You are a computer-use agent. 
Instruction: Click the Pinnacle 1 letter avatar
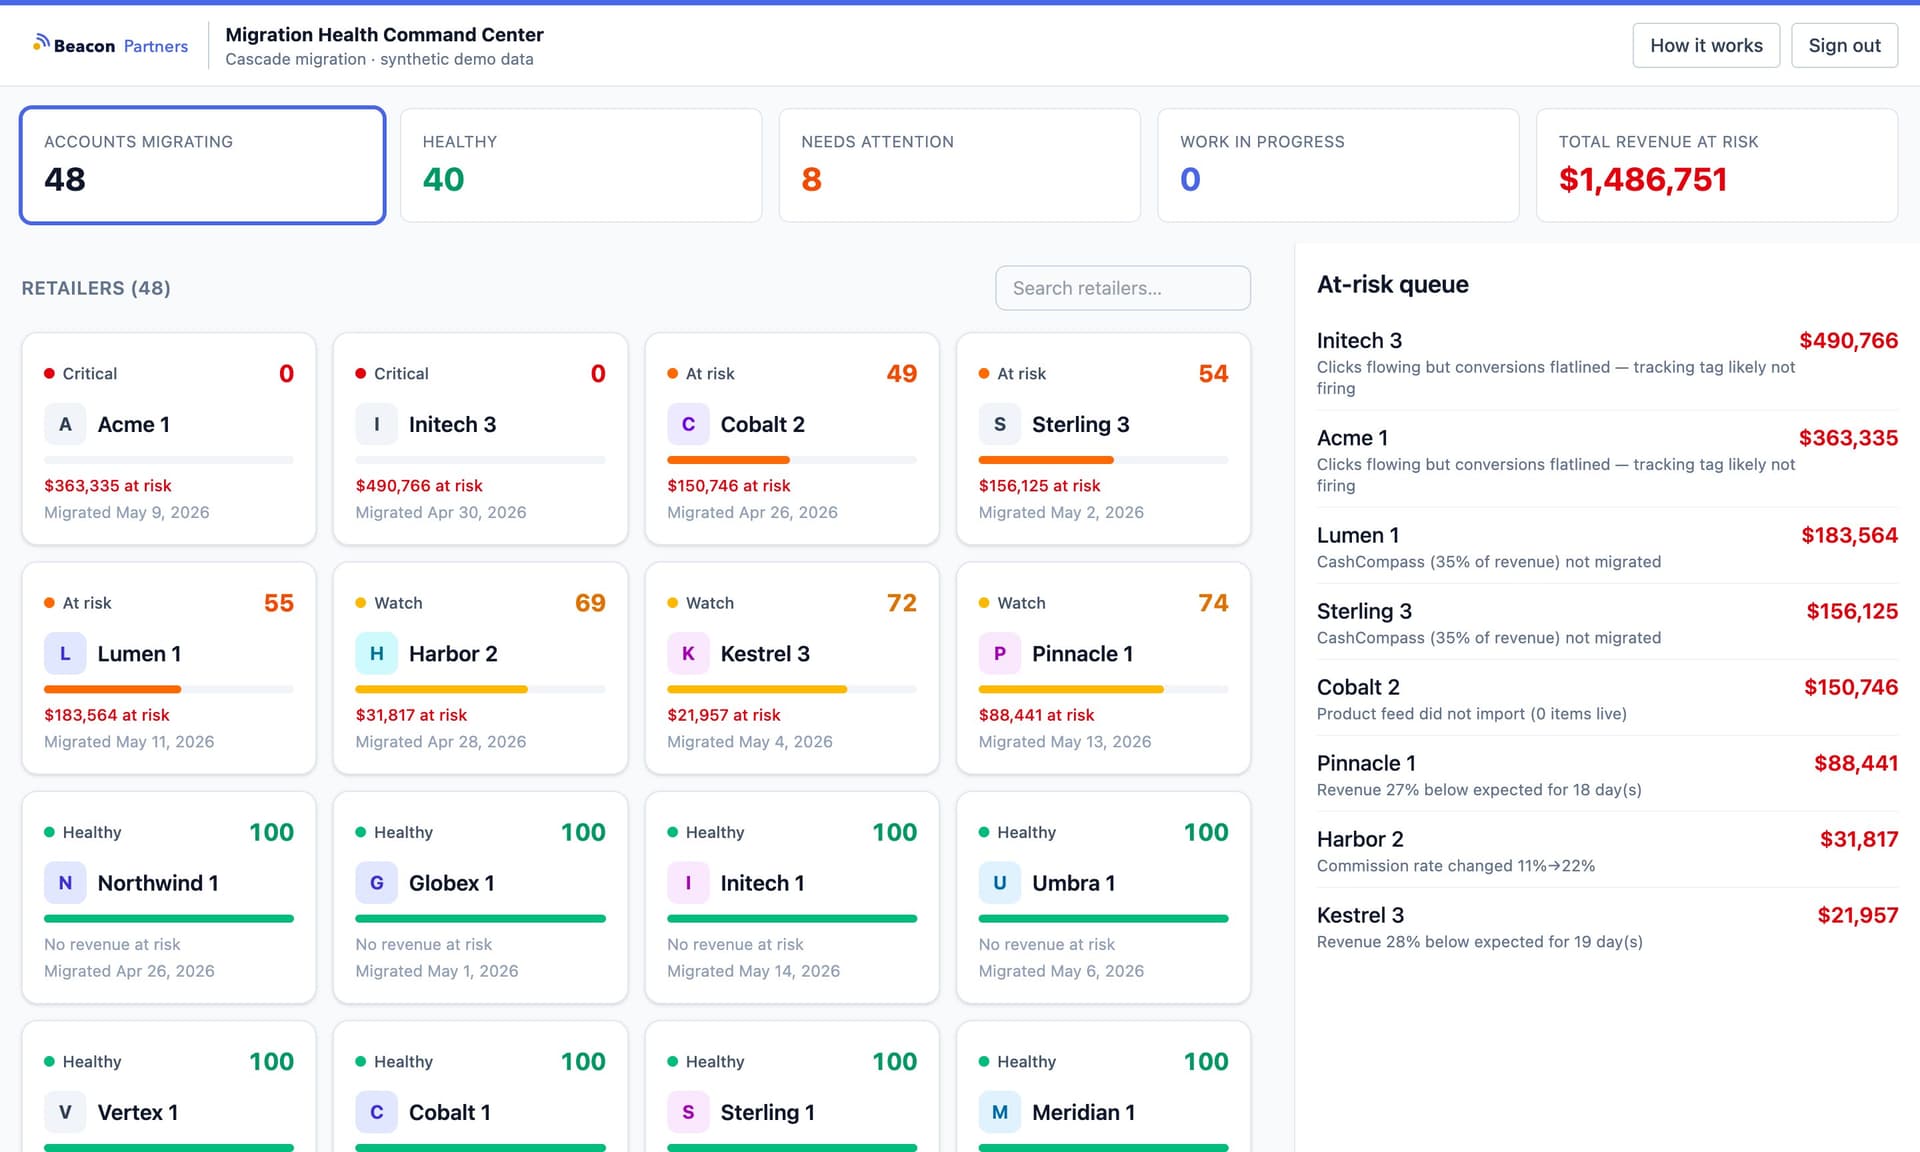(x=999, y=654)
